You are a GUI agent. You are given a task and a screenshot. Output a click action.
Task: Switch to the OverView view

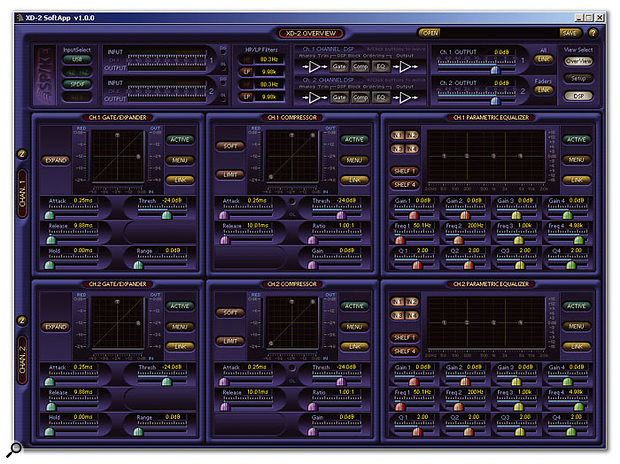coord(578,61)
